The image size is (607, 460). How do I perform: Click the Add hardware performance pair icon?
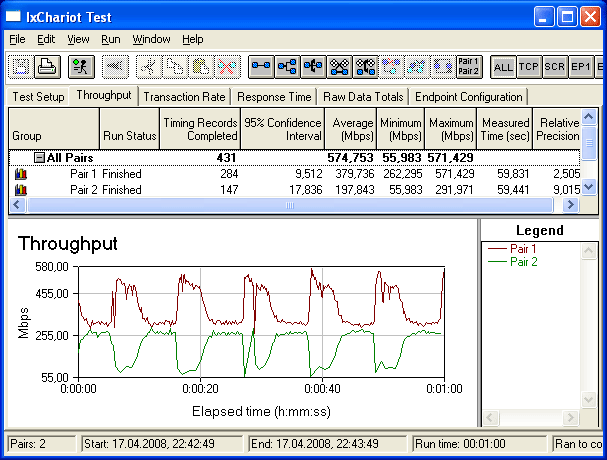(x=340, y=67)
